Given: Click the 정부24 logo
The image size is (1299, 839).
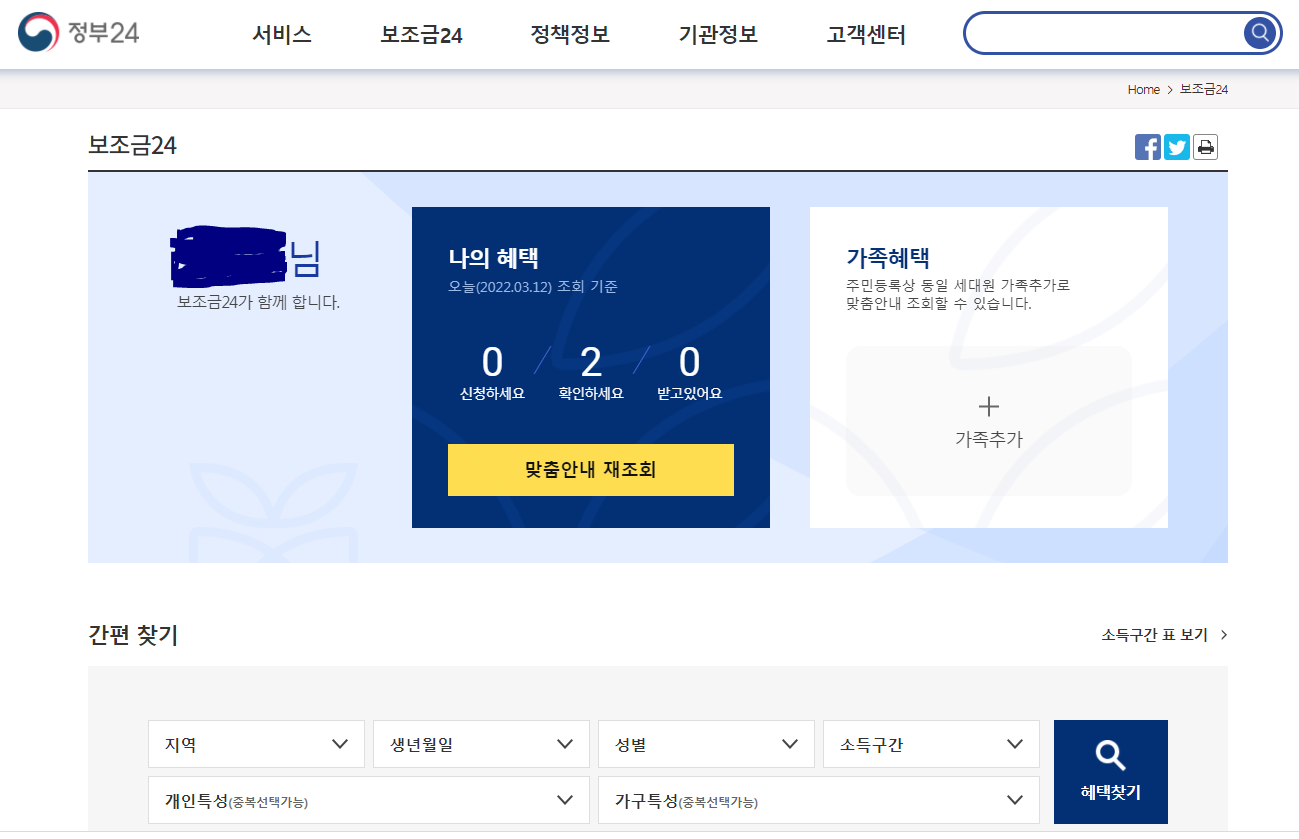Looking at the screenshot, I should (x=79, y=33).
